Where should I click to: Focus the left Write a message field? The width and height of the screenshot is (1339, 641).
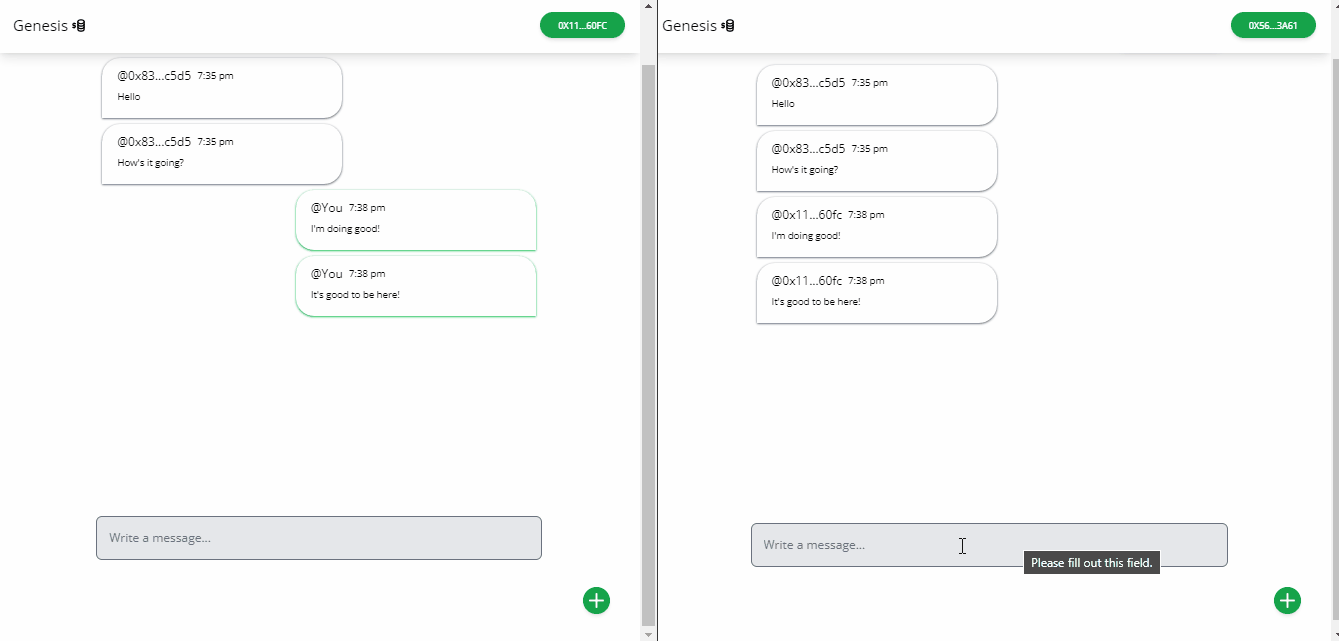click(319, 538)
